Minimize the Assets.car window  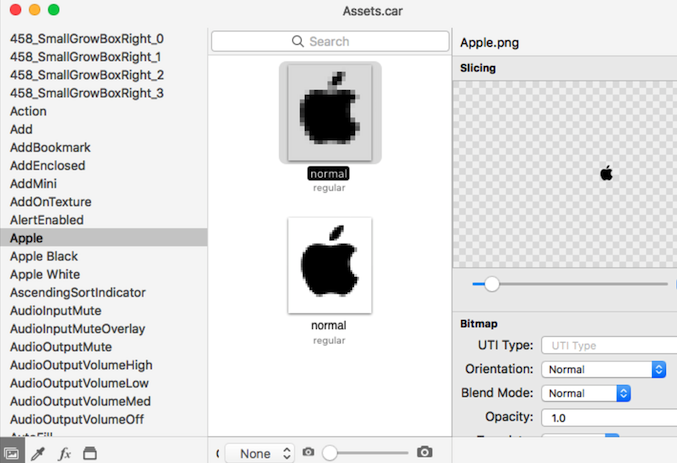[x=35, y=10]
